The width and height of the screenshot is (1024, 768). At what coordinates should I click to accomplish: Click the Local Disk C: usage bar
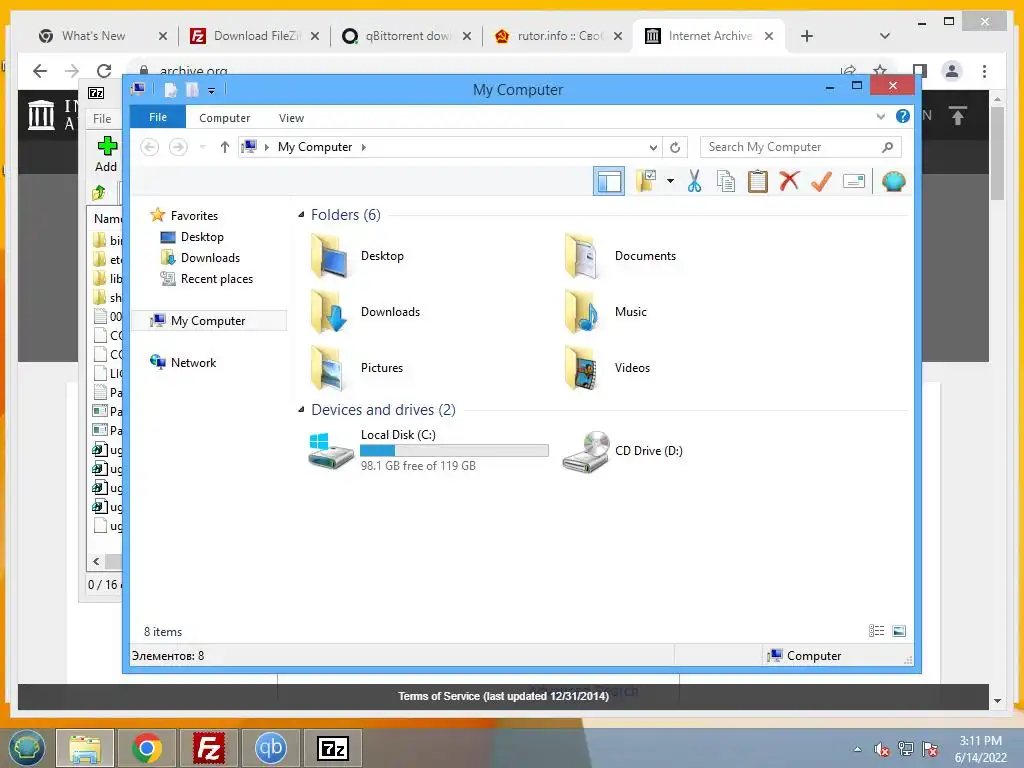pyautogui.click(x=455, y=451)
